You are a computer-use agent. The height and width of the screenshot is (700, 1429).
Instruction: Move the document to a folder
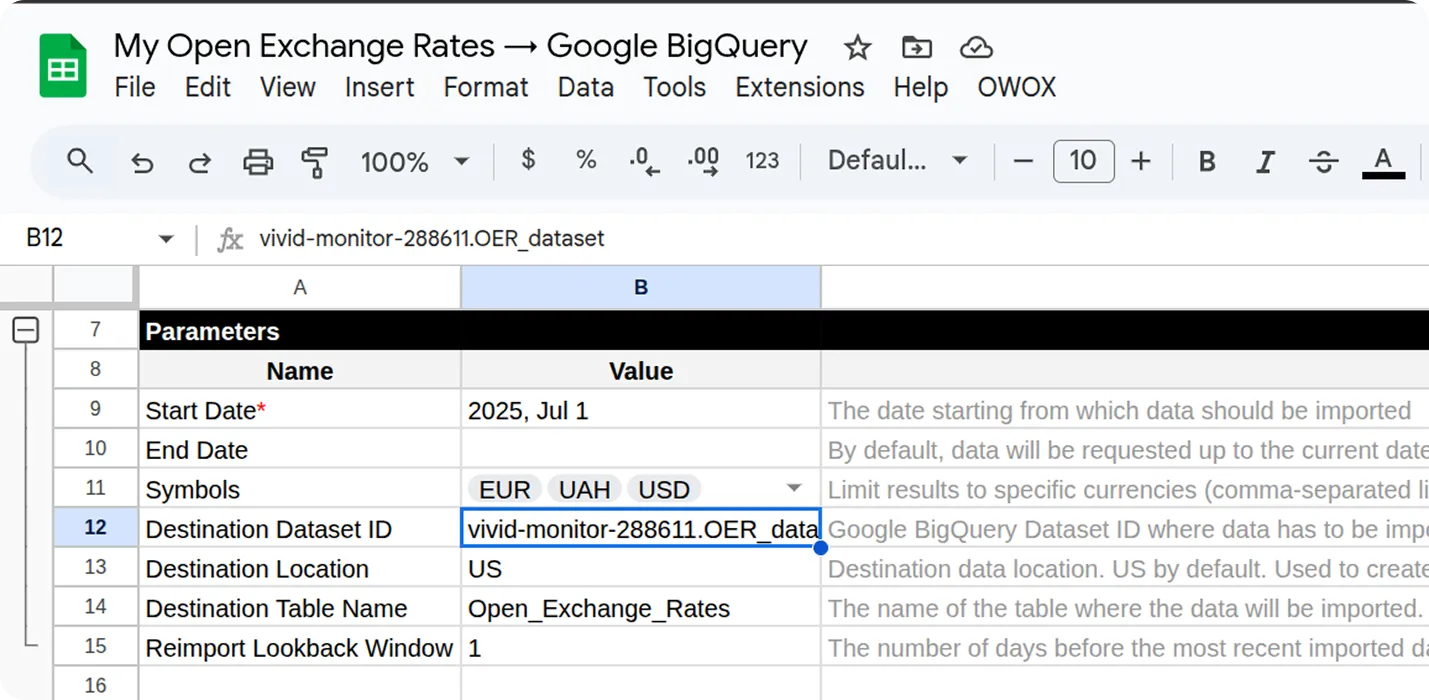pos(916,47)
